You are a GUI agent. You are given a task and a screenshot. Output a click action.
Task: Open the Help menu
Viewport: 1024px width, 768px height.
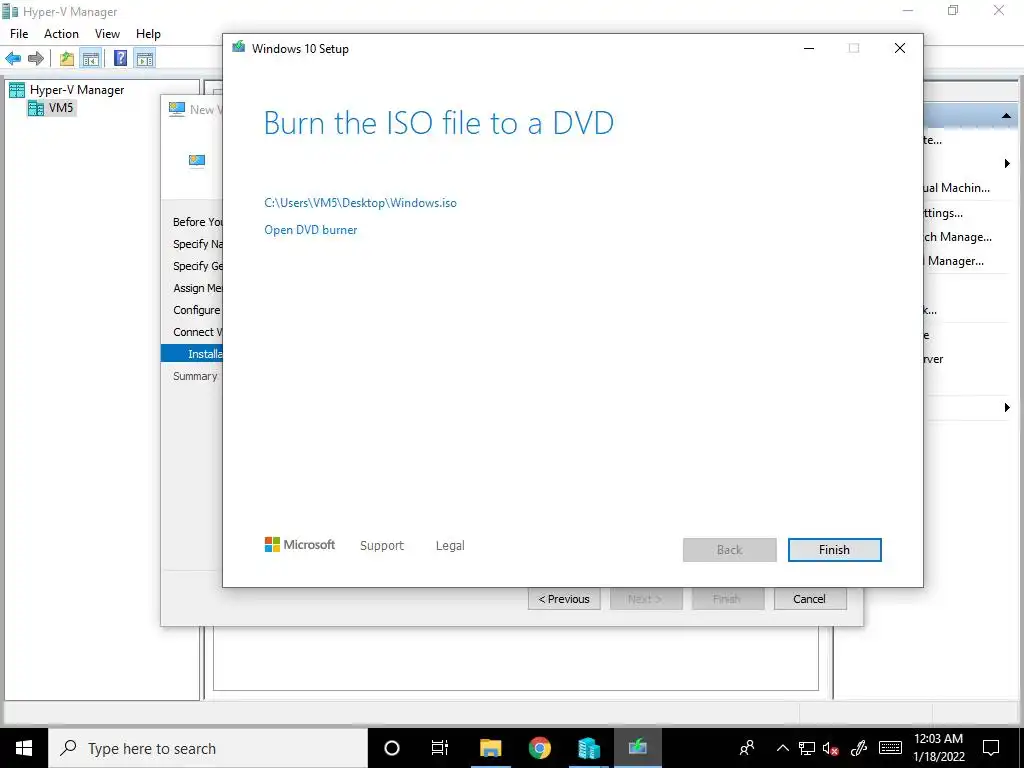point(148,34)
